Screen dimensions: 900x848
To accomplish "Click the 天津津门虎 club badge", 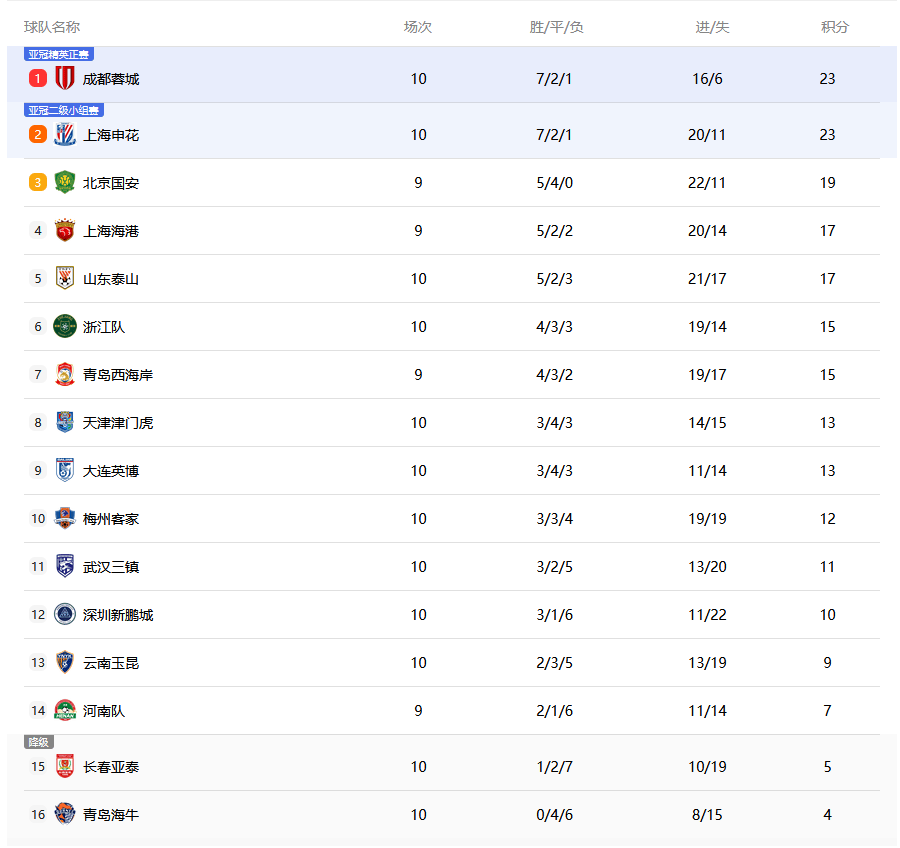I will 65,422.
